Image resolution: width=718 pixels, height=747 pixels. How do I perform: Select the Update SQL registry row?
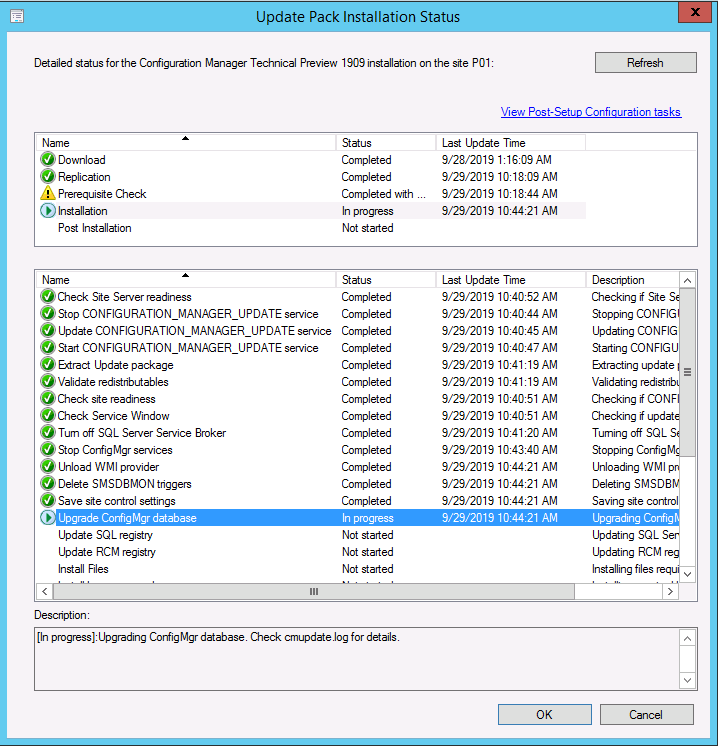point(358,535)
